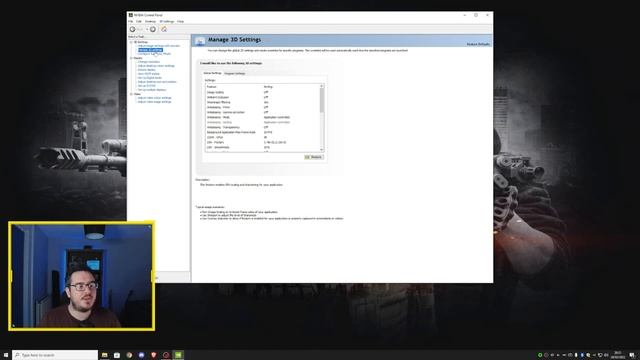Viewport: 640px width, 360px height.
Task: Go to the Home page icon
Action: click(x=164, y=29)
